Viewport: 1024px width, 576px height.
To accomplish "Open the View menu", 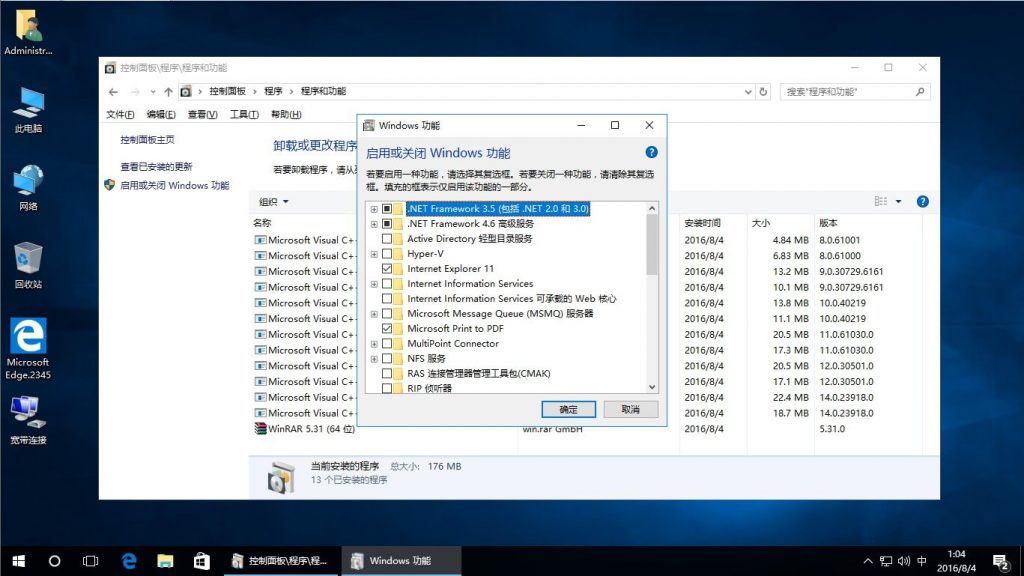I will click(x=202, y=115).
